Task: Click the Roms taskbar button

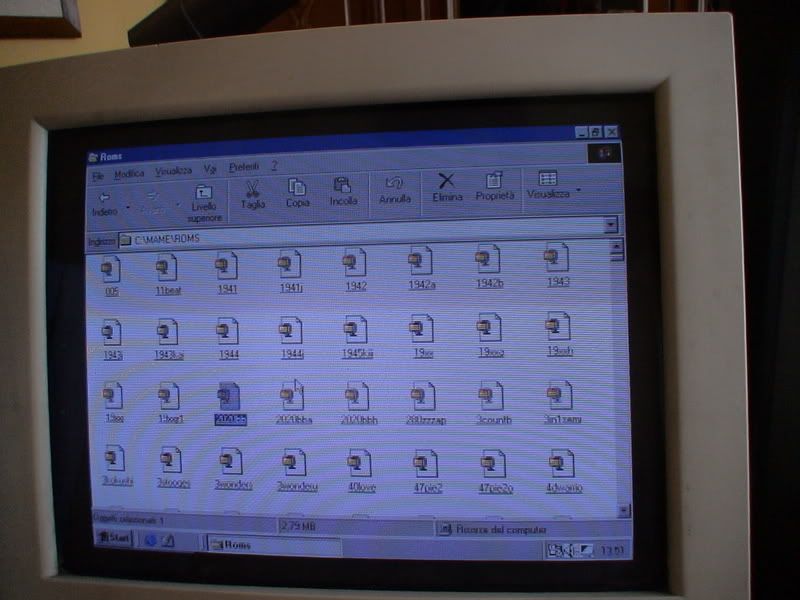Action: pos(274,545)
